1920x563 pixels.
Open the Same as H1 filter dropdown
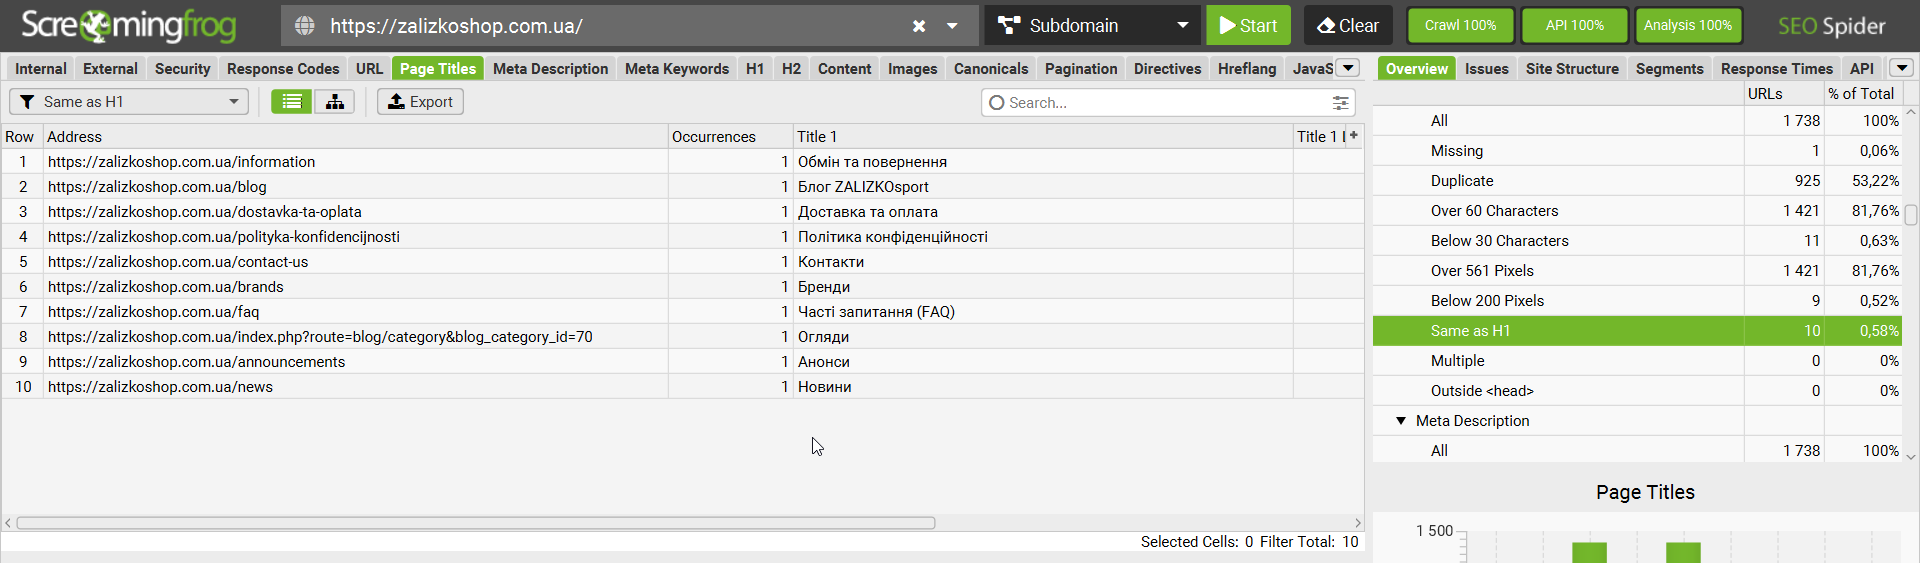[129, 101]
